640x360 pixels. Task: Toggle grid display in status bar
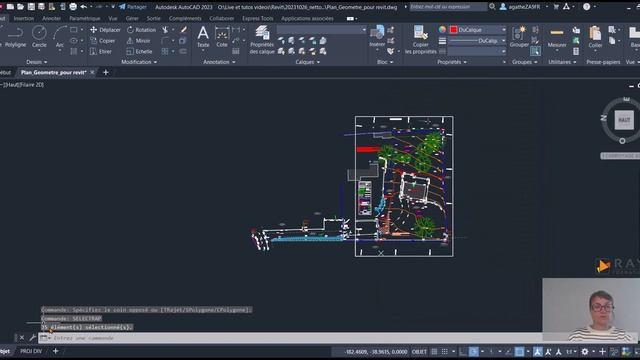coord(434,351)
